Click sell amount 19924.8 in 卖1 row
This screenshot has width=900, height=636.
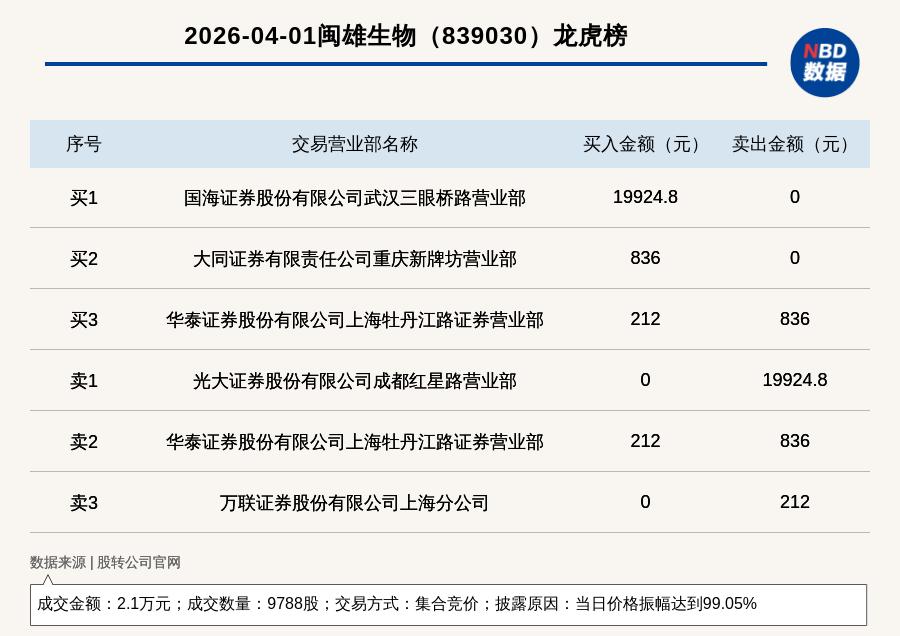794,380
